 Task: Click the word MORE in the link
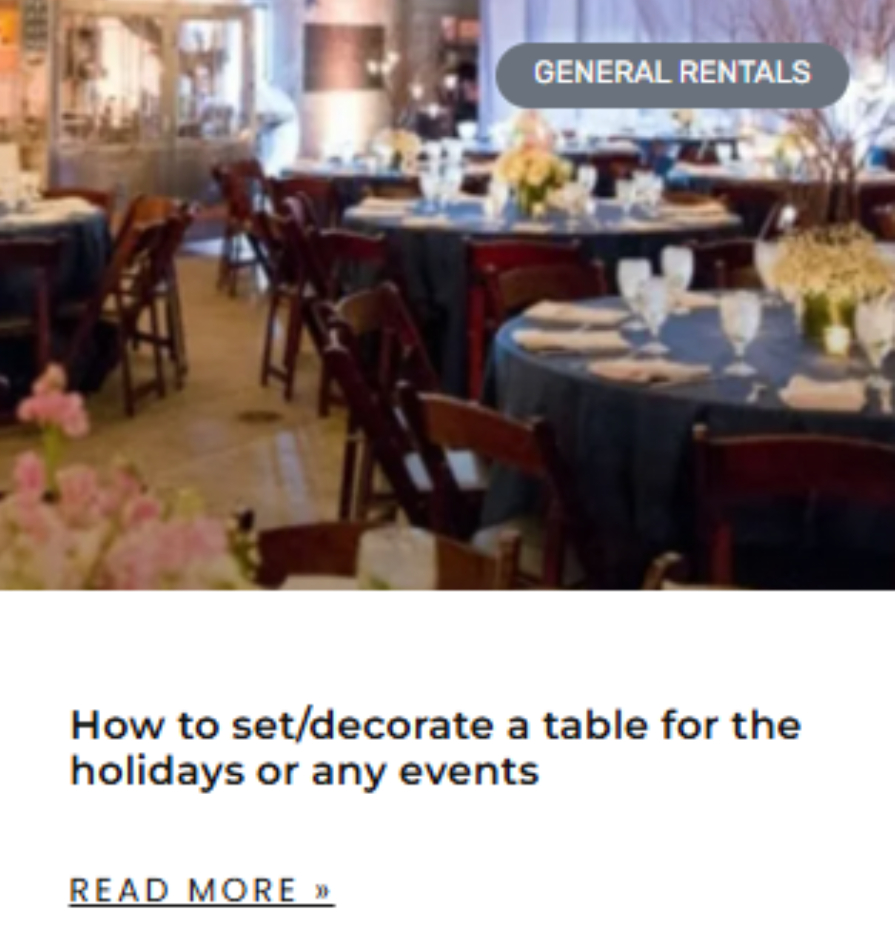(242, 890)
